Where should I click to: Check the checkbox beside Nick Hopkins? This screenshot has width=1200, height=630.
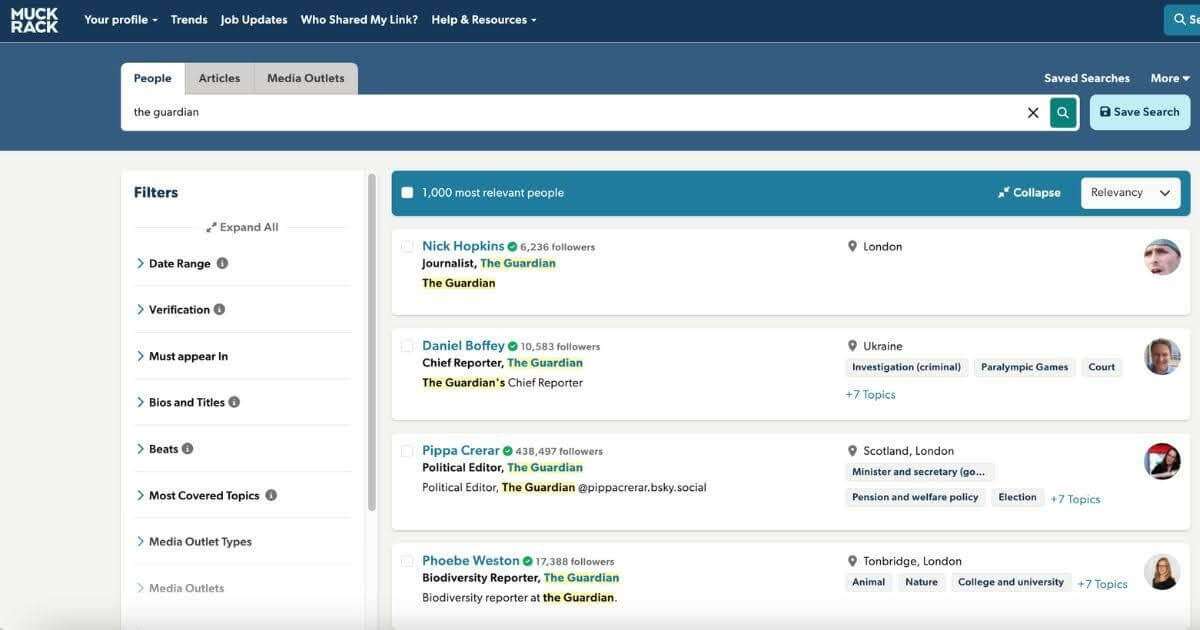tap(407, 246)
